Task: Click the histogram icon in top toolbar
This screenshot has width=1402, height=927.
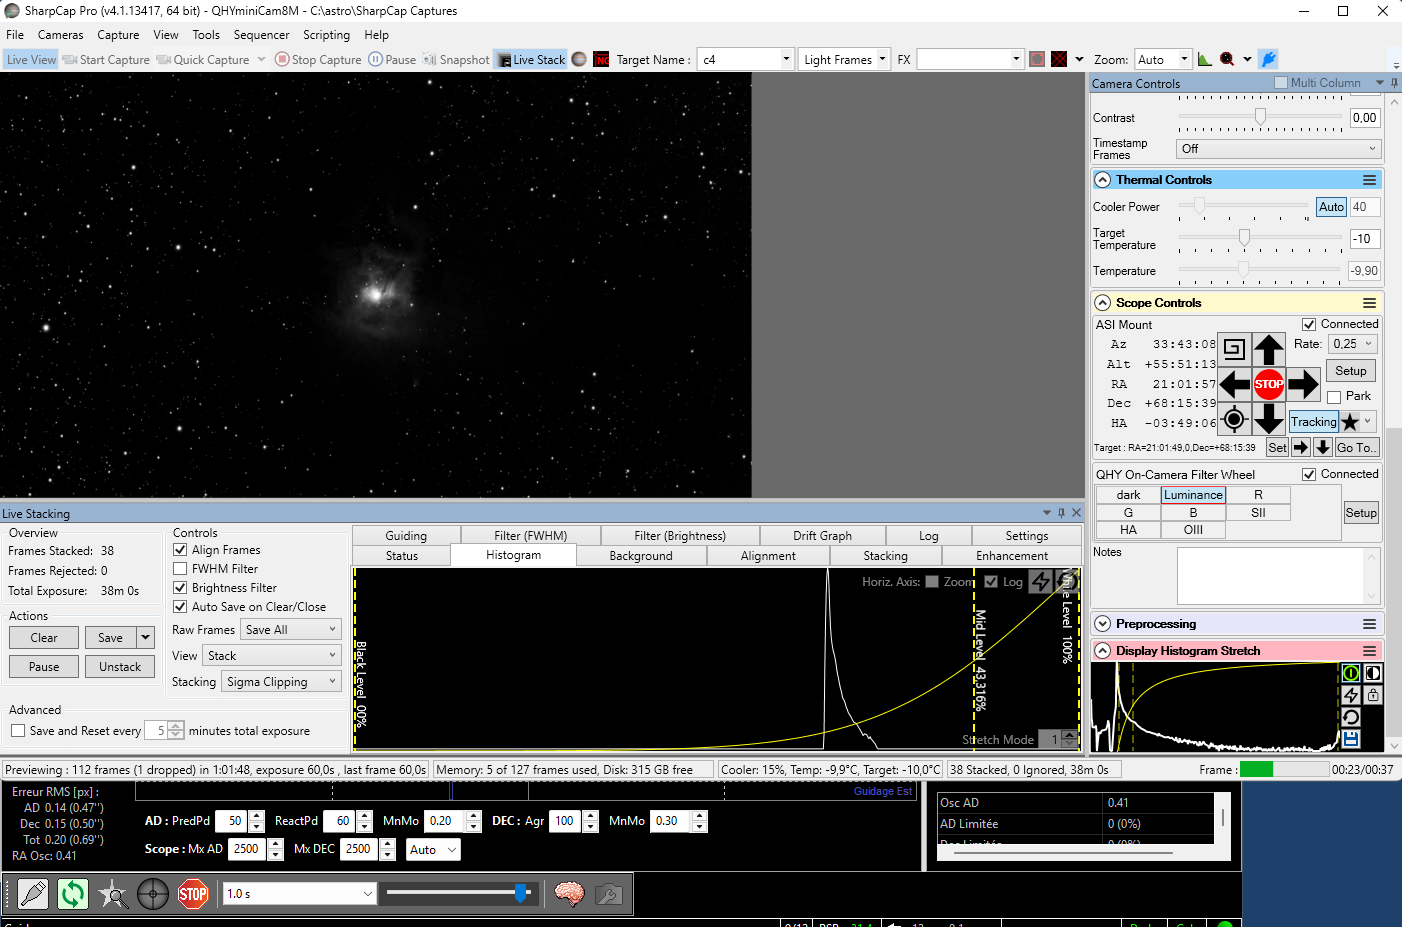Action: 1205,59
